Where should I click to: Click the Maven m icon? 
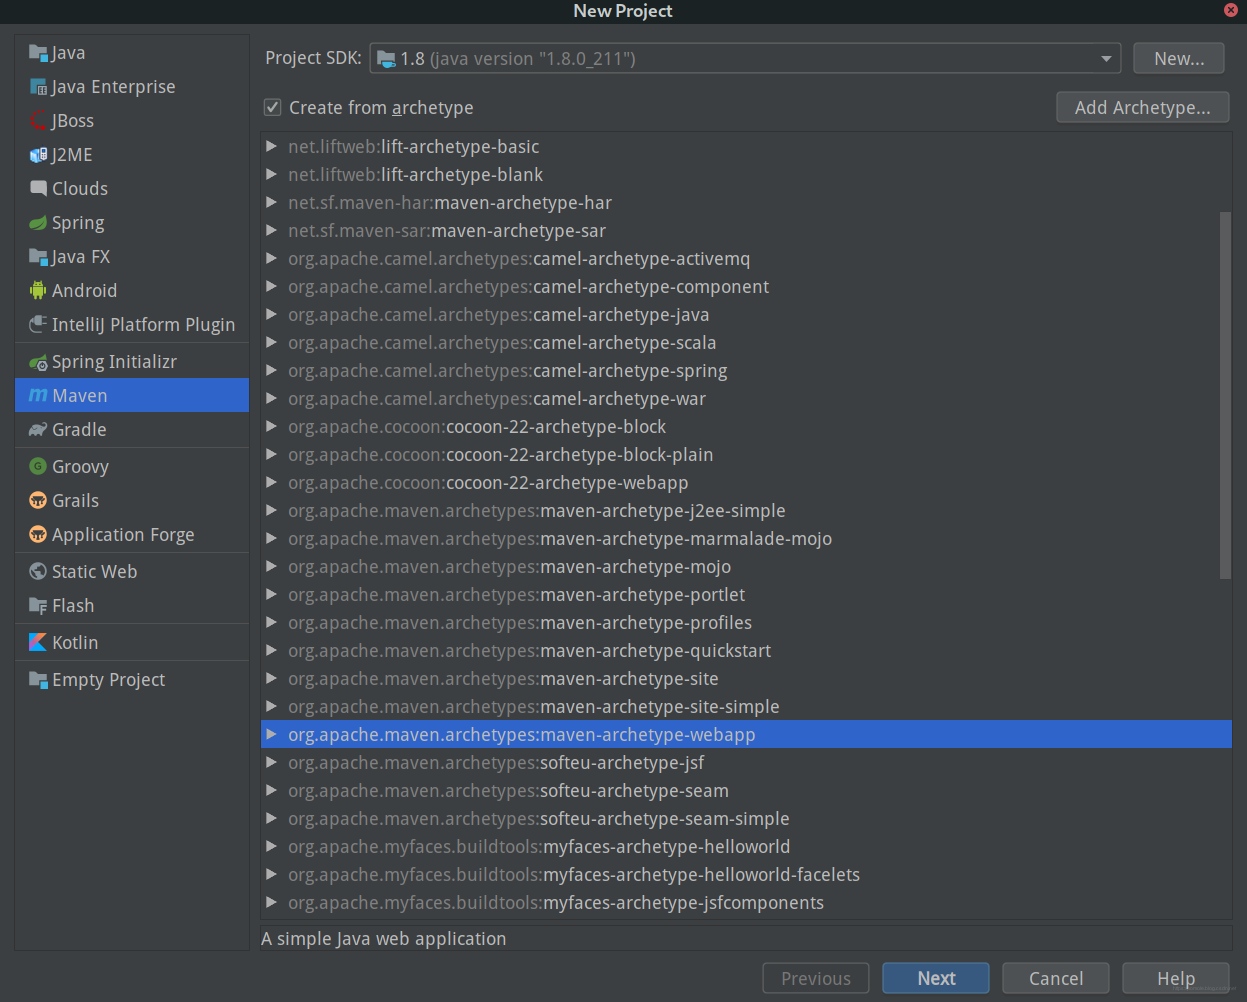(x=39, y=396)
